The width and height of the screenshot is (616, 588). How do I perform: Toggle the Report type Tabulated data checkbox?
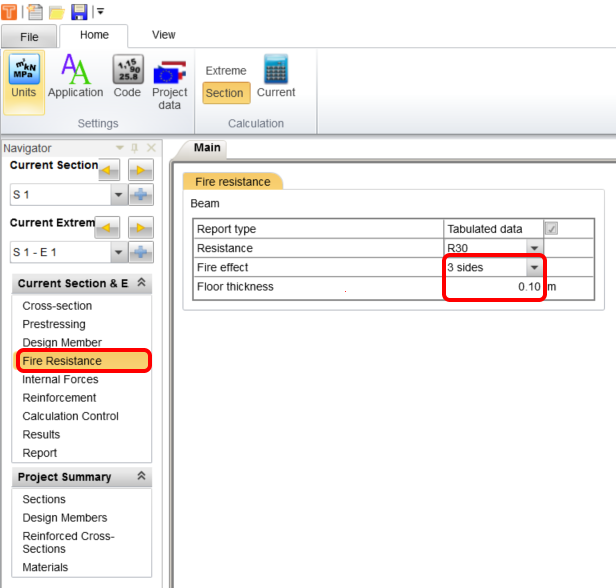pyautogui.click(x=551, y=229)
